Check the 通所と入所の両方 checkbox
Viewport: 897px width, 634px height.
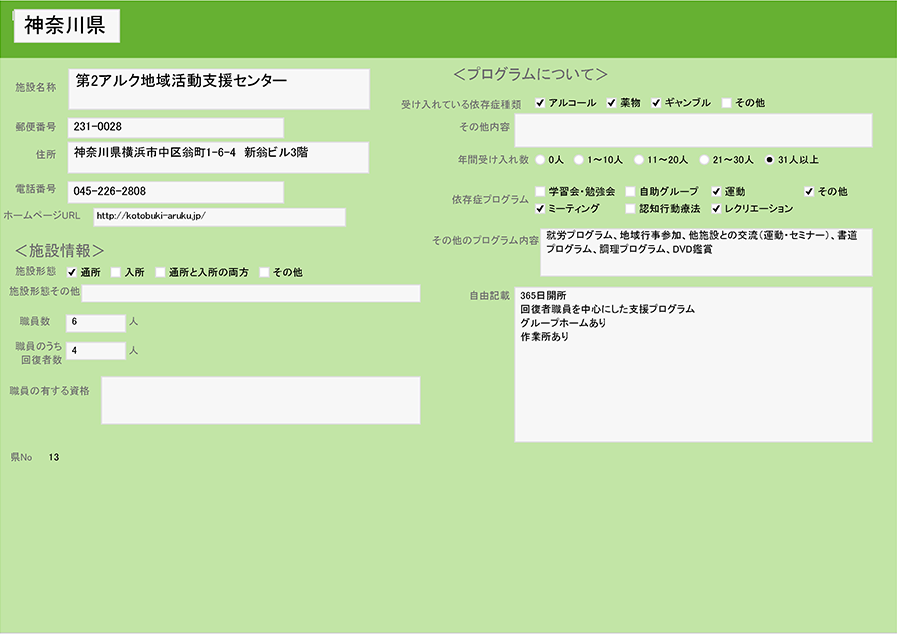(160, 272)
